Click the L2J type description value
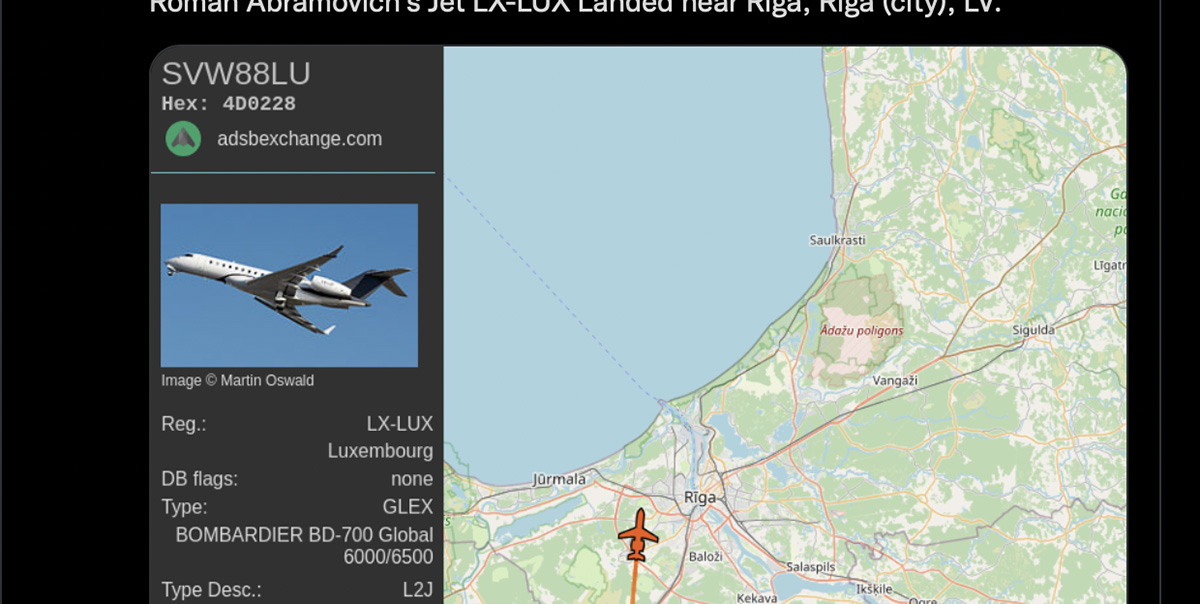 click(417, 590)
